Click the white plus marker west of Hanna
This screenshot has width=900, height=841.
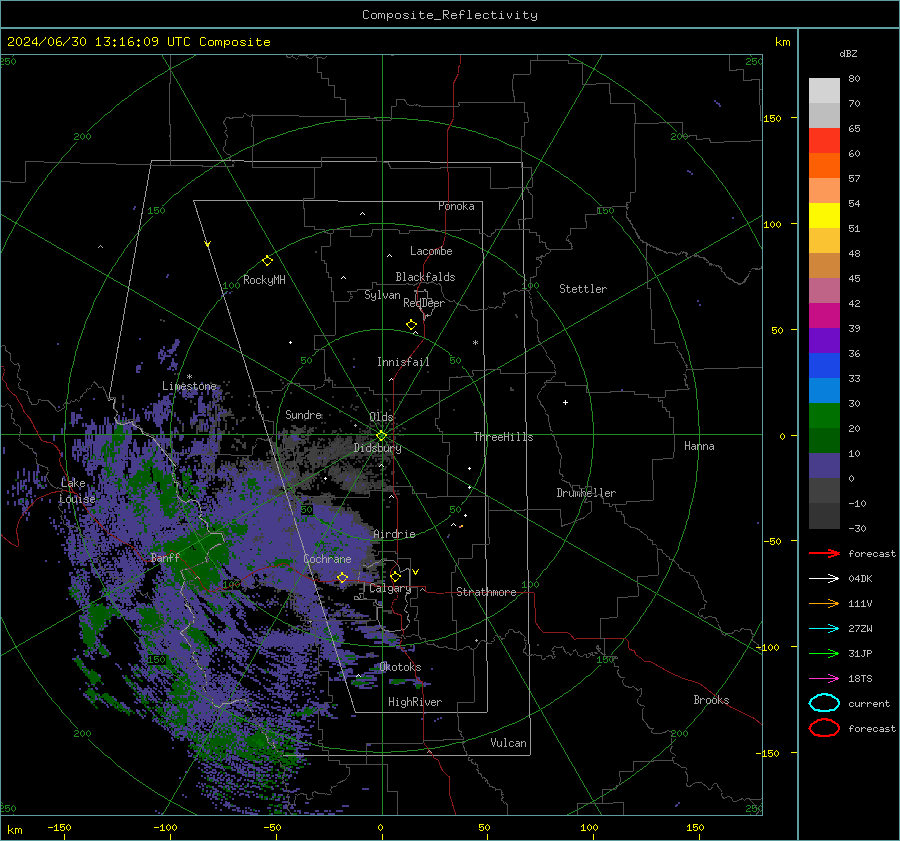pos(565,402)
